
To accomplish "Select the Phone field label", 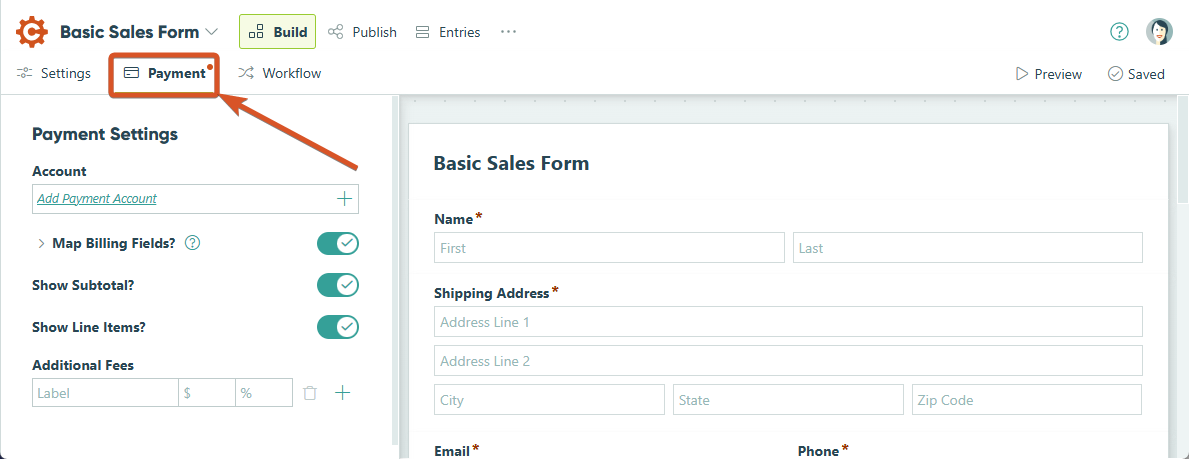I will [x=818, y=451].
